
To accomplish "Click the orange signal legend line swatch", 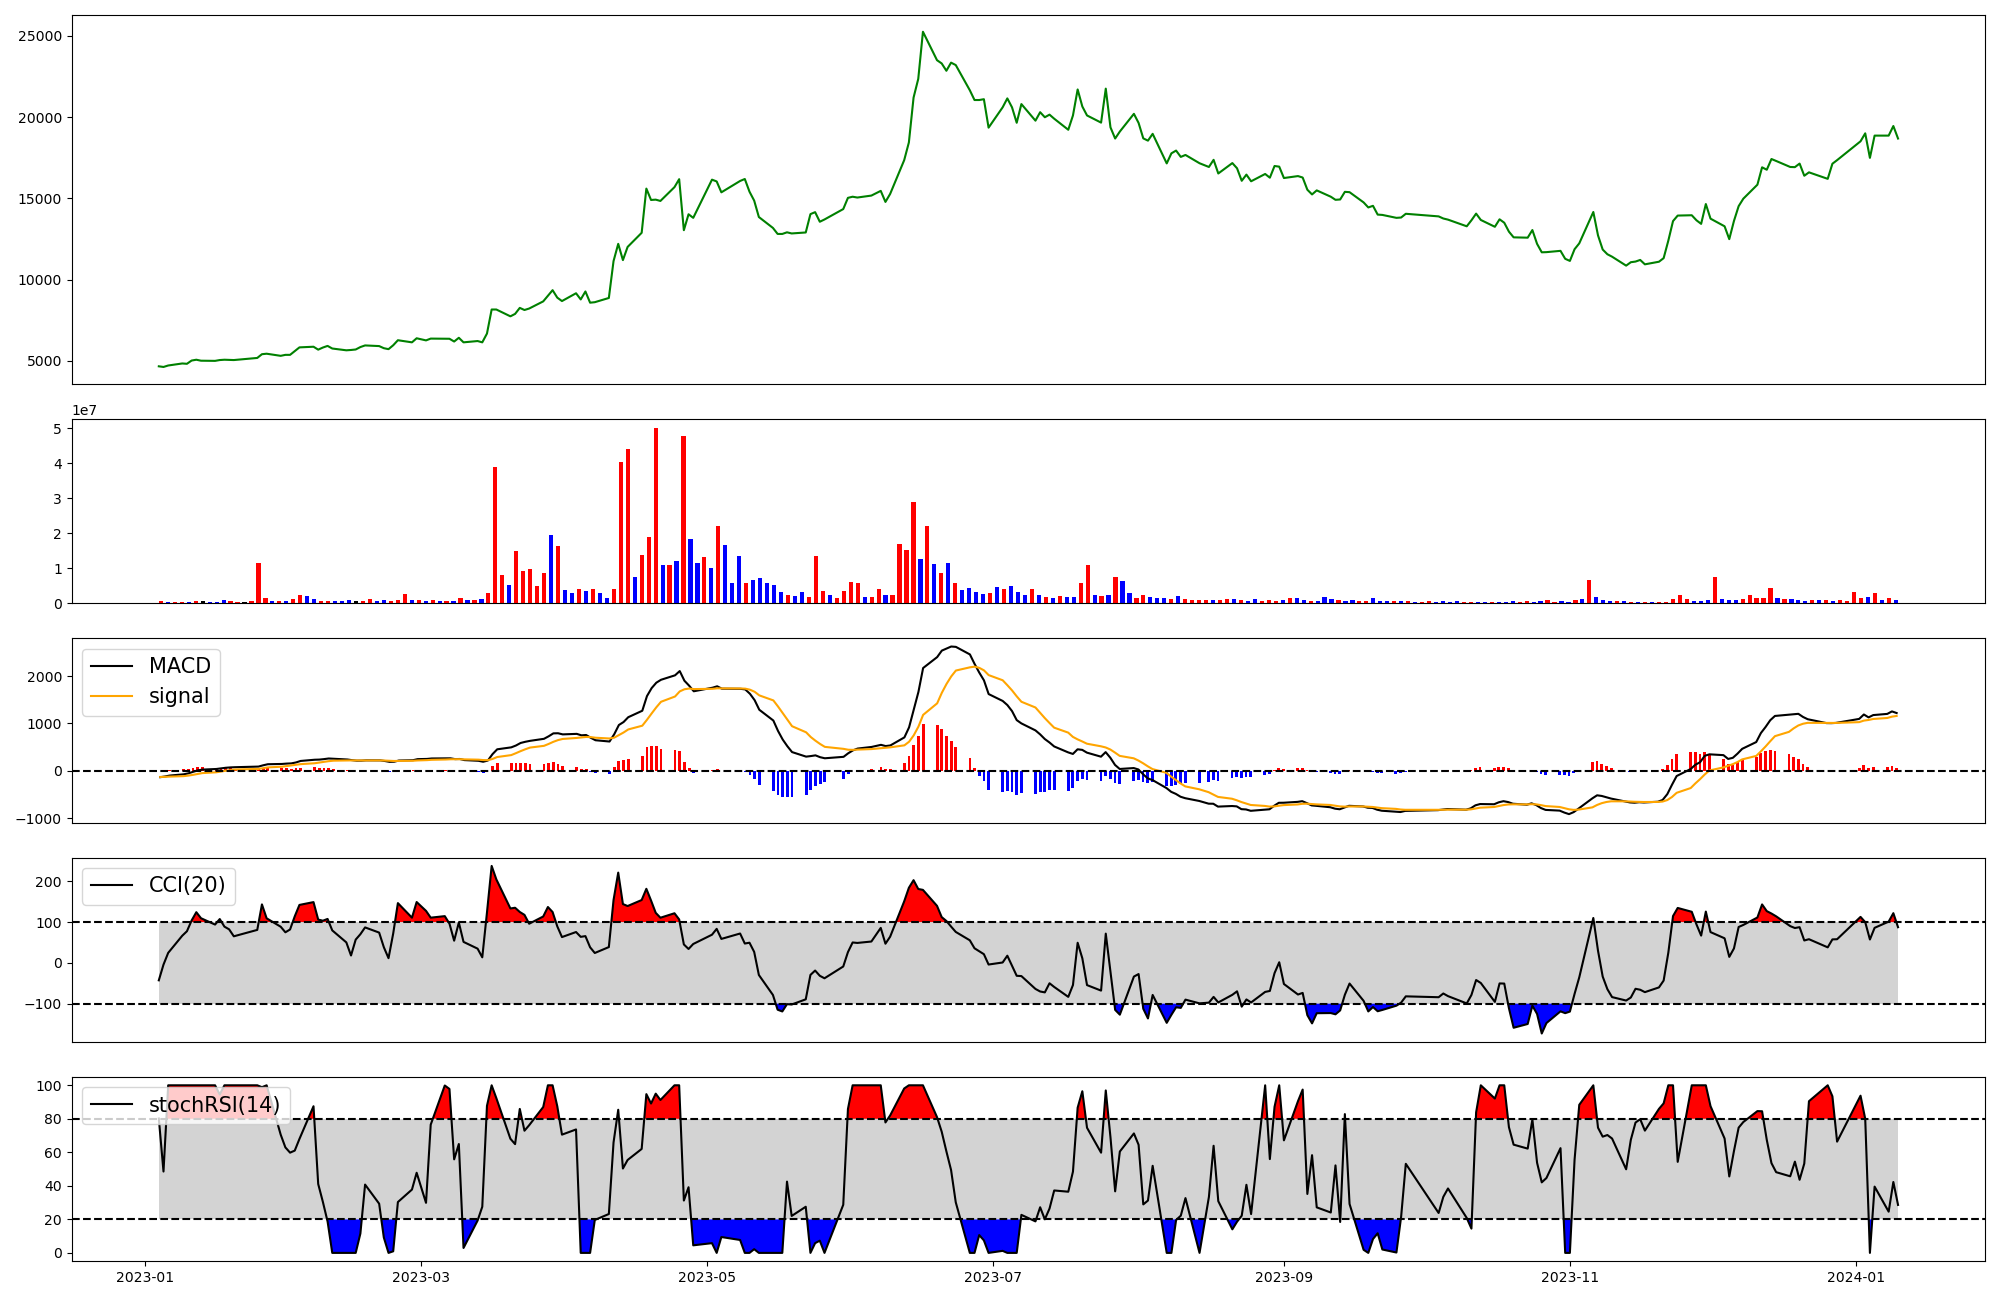I will click(112, 696).
